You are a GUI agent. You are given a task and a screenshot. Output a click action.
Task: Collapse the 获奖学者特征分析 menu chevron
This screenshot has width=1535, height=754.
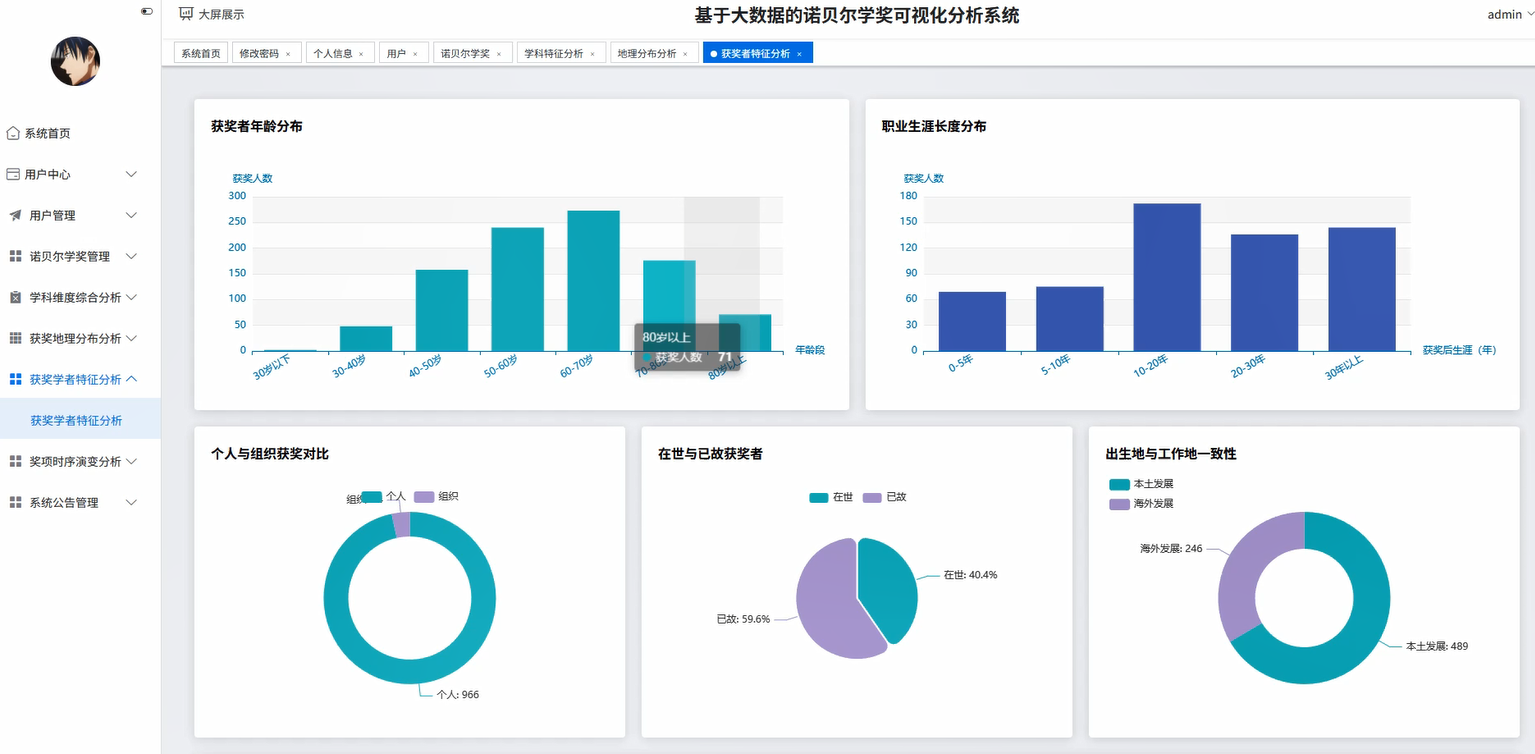pyautogui.click(x=131, y=379)
